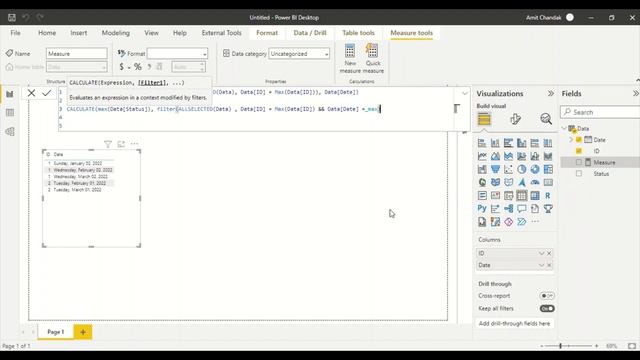Switch to Report view in the left sidebar

(10, 94)
